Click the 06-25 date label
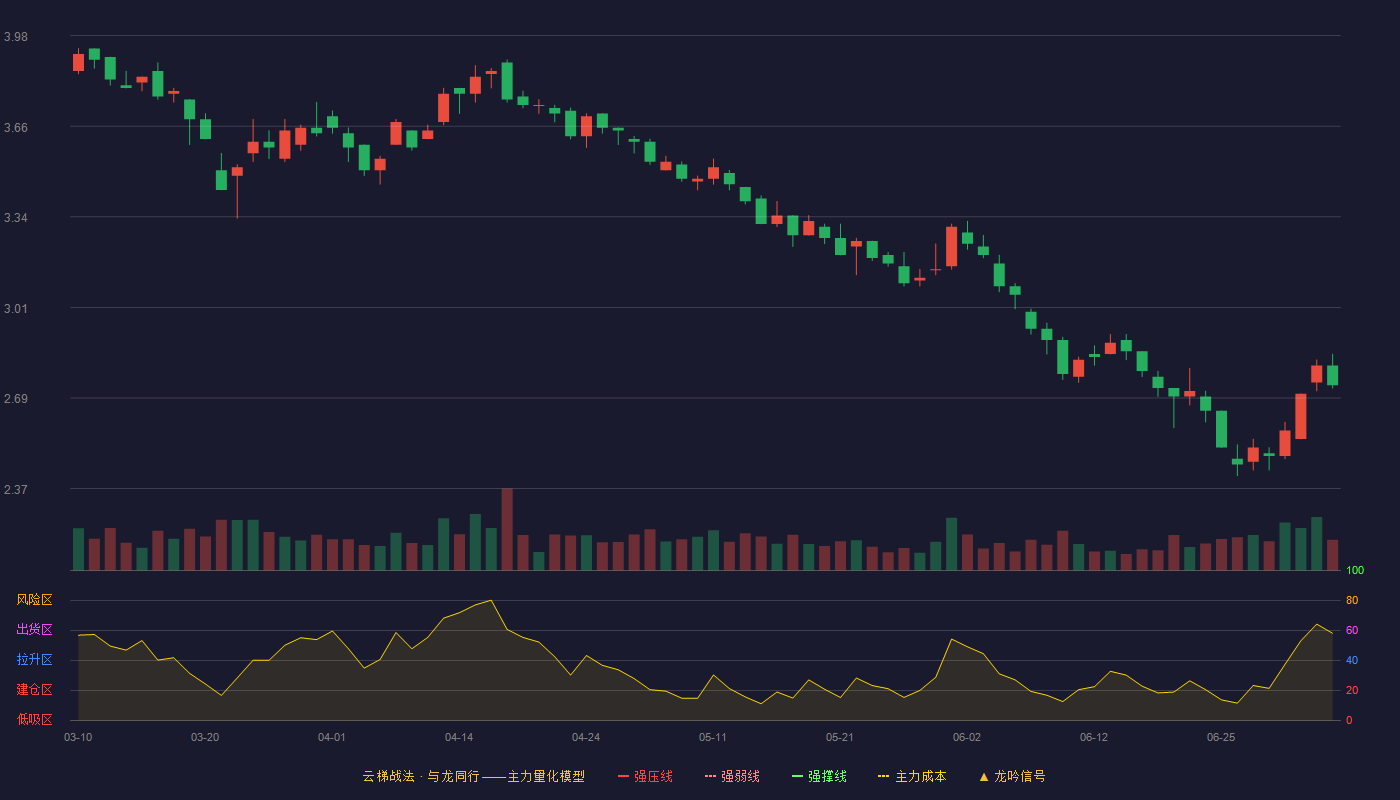1400x800 pixels. click(x=1221, y=737)
